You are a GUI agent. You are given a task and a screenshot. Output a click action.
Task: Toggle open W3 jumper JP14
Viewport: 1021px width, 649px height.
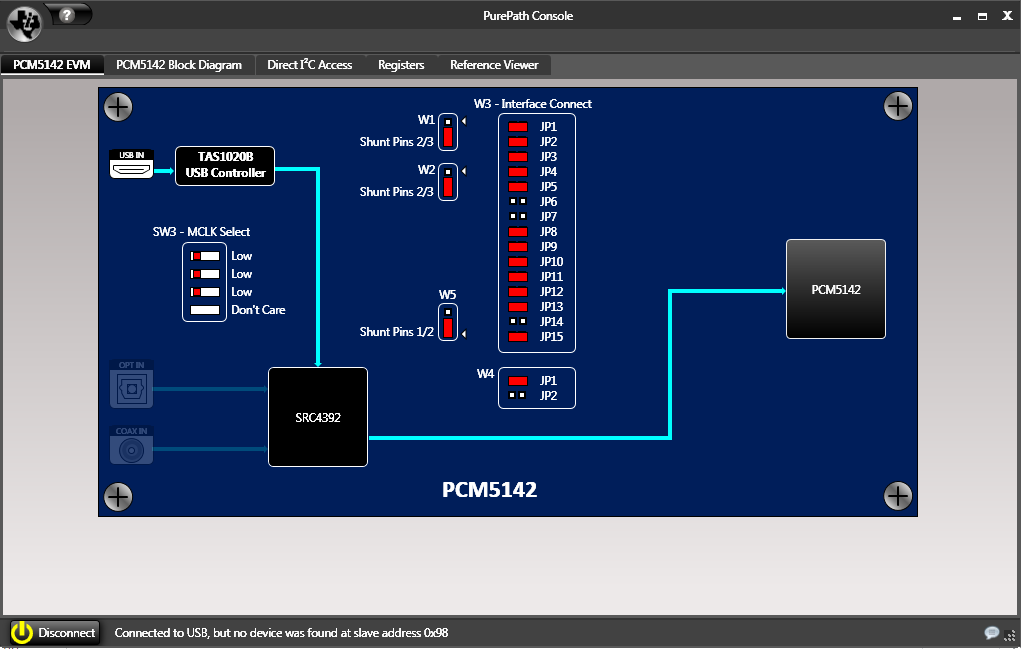point(518,322)
